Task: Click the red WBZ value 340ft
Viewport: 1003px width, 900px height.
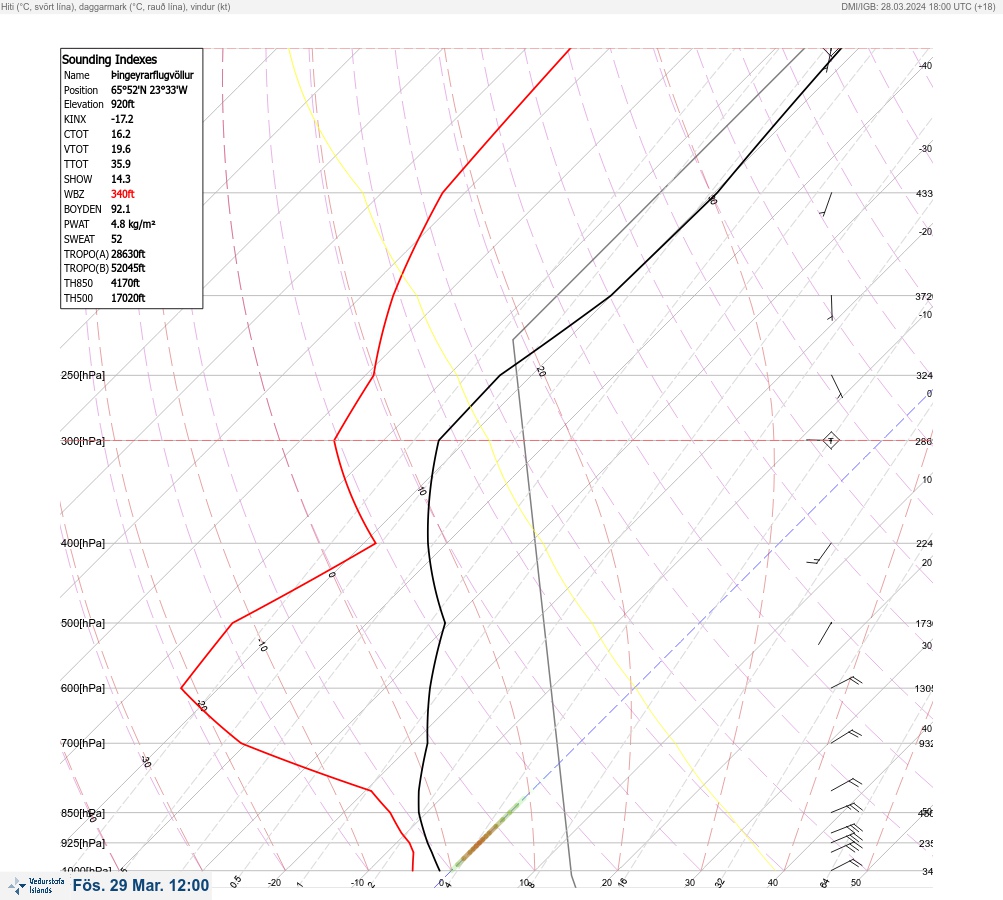Action: [123, 194]
